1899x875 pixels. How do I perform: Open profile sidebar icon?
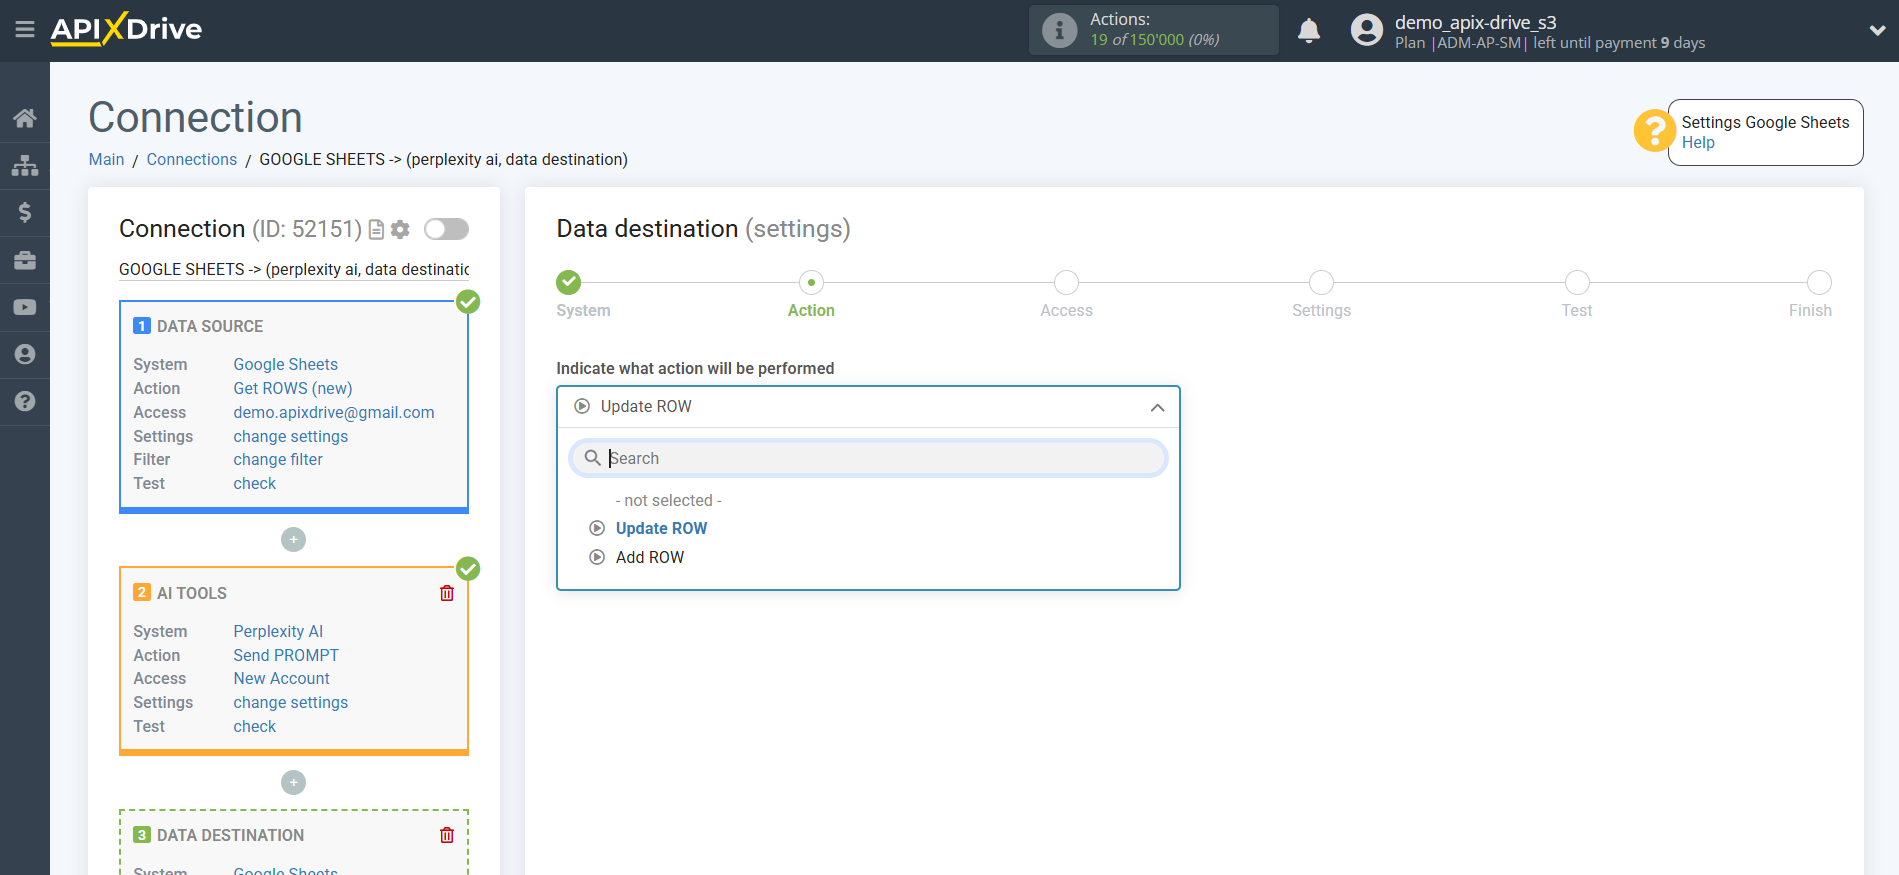click(25, 354)
